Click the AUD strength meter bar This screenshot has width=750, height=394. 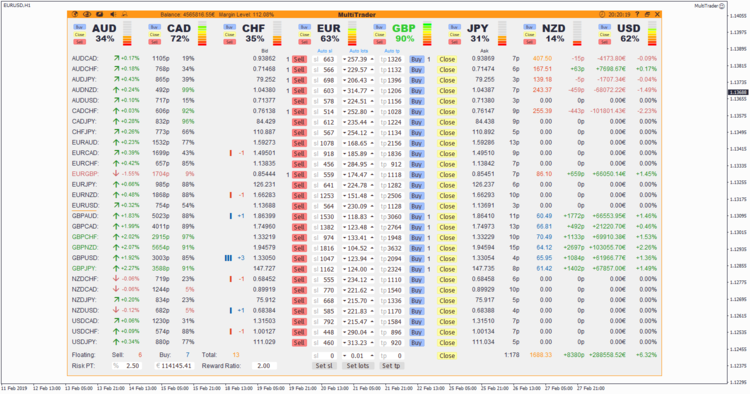pos(127,34)
